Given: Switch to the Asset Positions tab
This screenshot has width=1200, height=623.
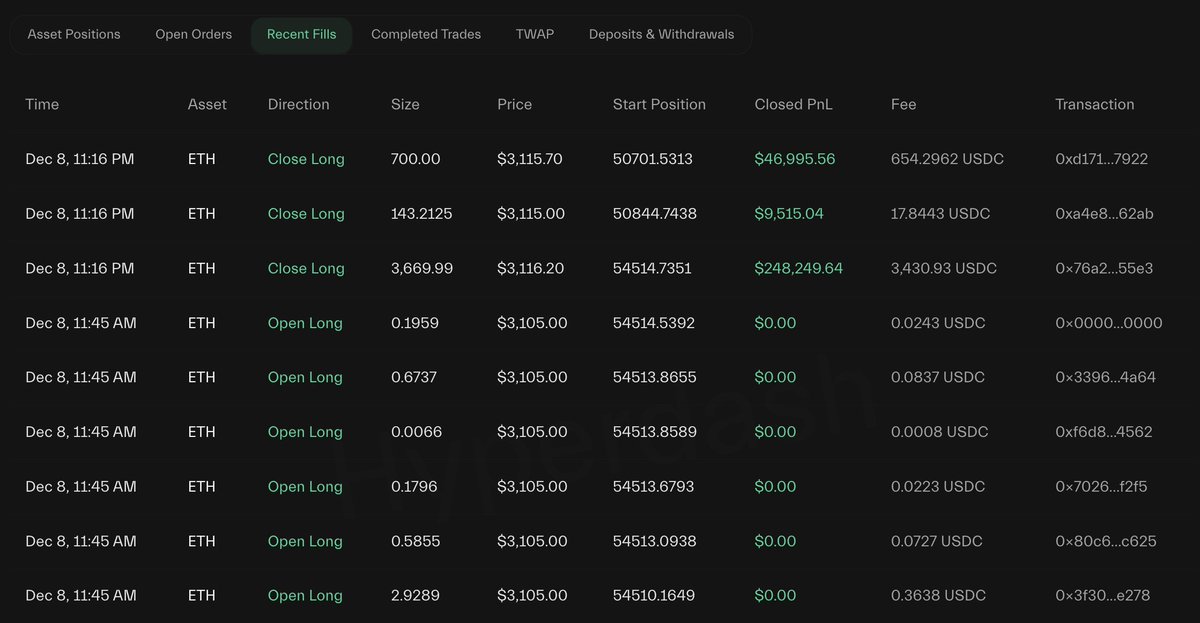Looking at the screenshot, I should coord(72,34).
